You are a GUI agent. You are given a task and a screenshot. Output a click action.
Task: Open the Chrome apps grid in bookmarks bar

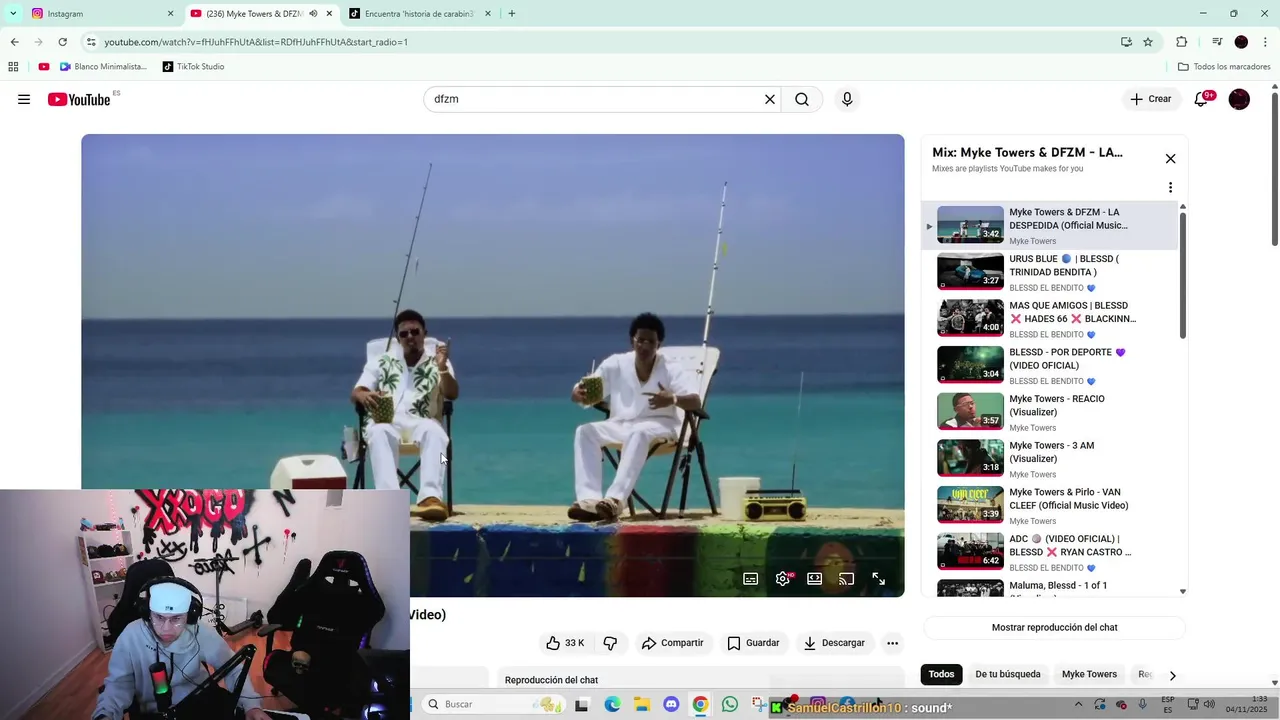point(13,67)
